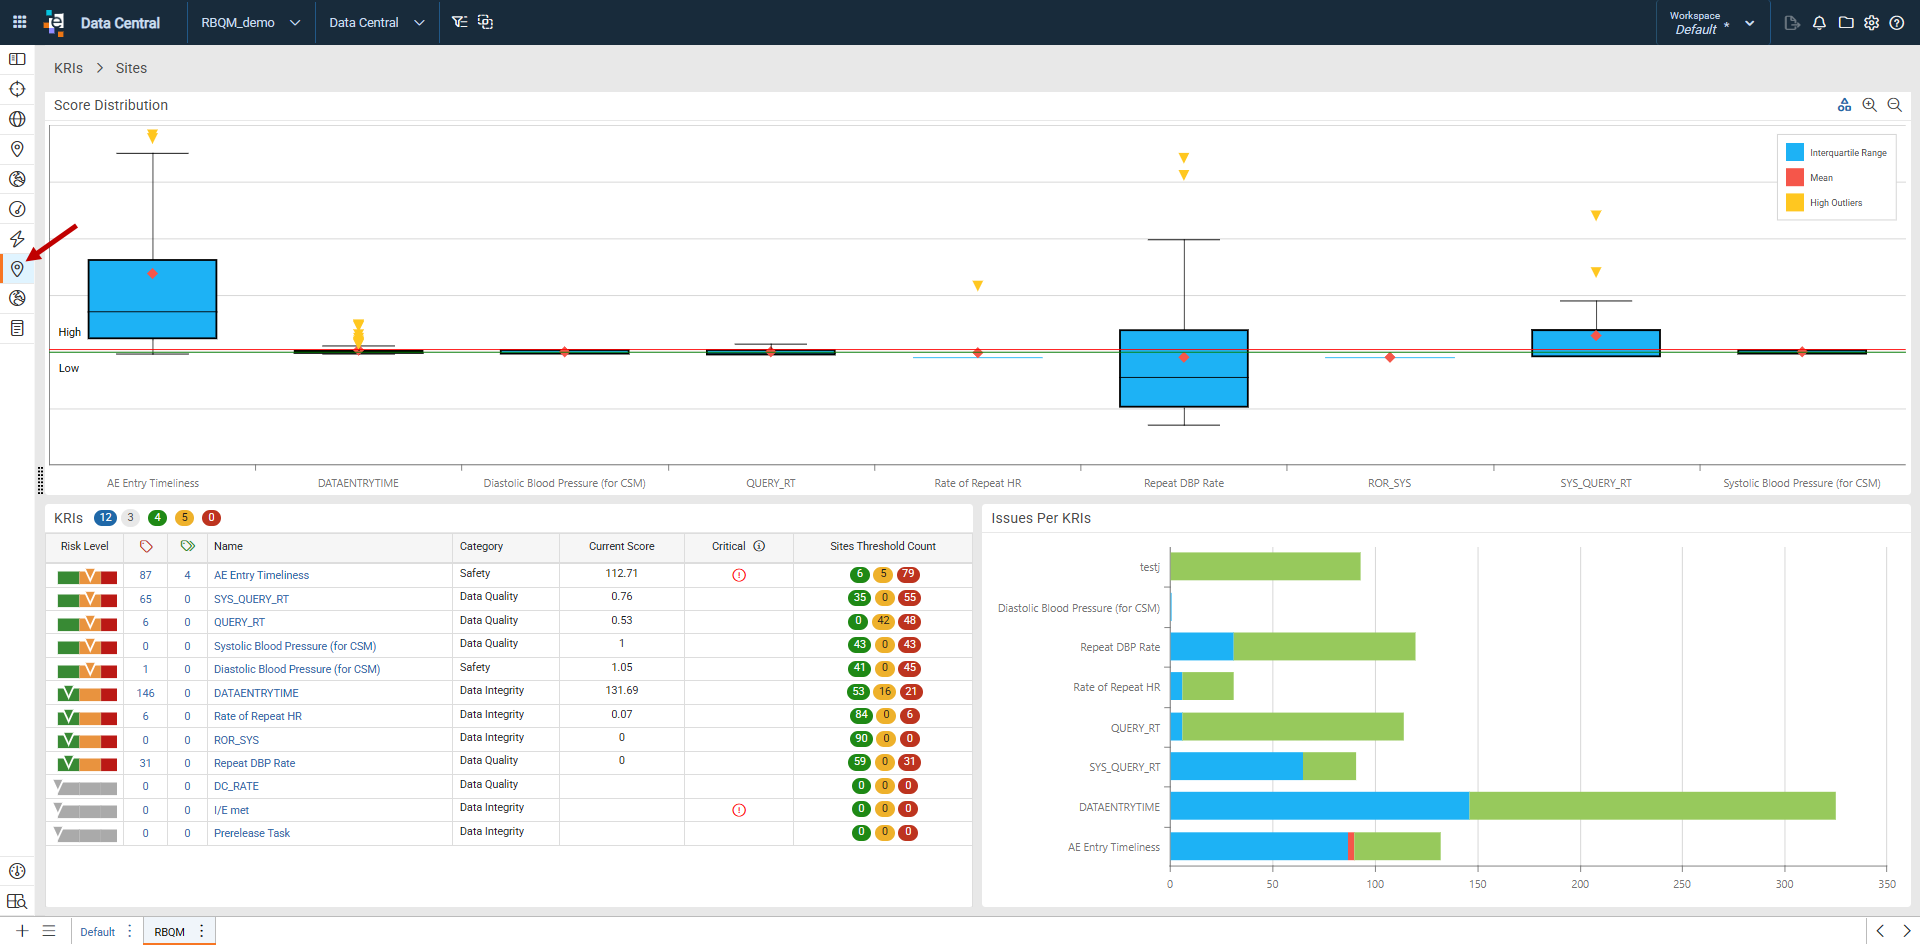Image resolution: width=1920 pixels, height=945 pixels.
Task: Click the panel splitter drag handle
Action: (x=40, y=480)
